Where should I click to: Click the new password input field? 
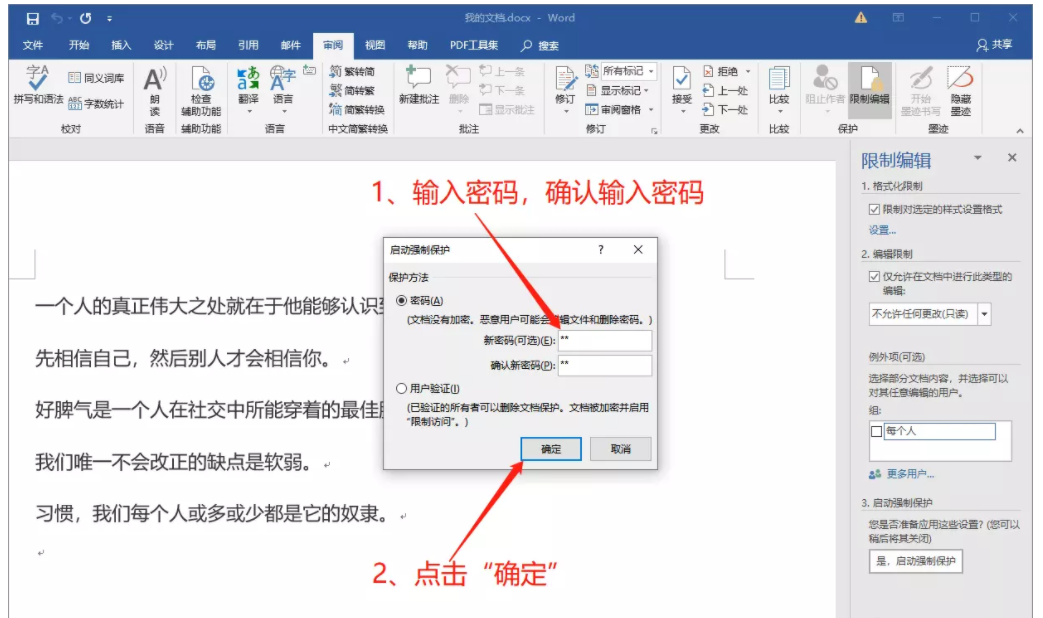point(605,341)
